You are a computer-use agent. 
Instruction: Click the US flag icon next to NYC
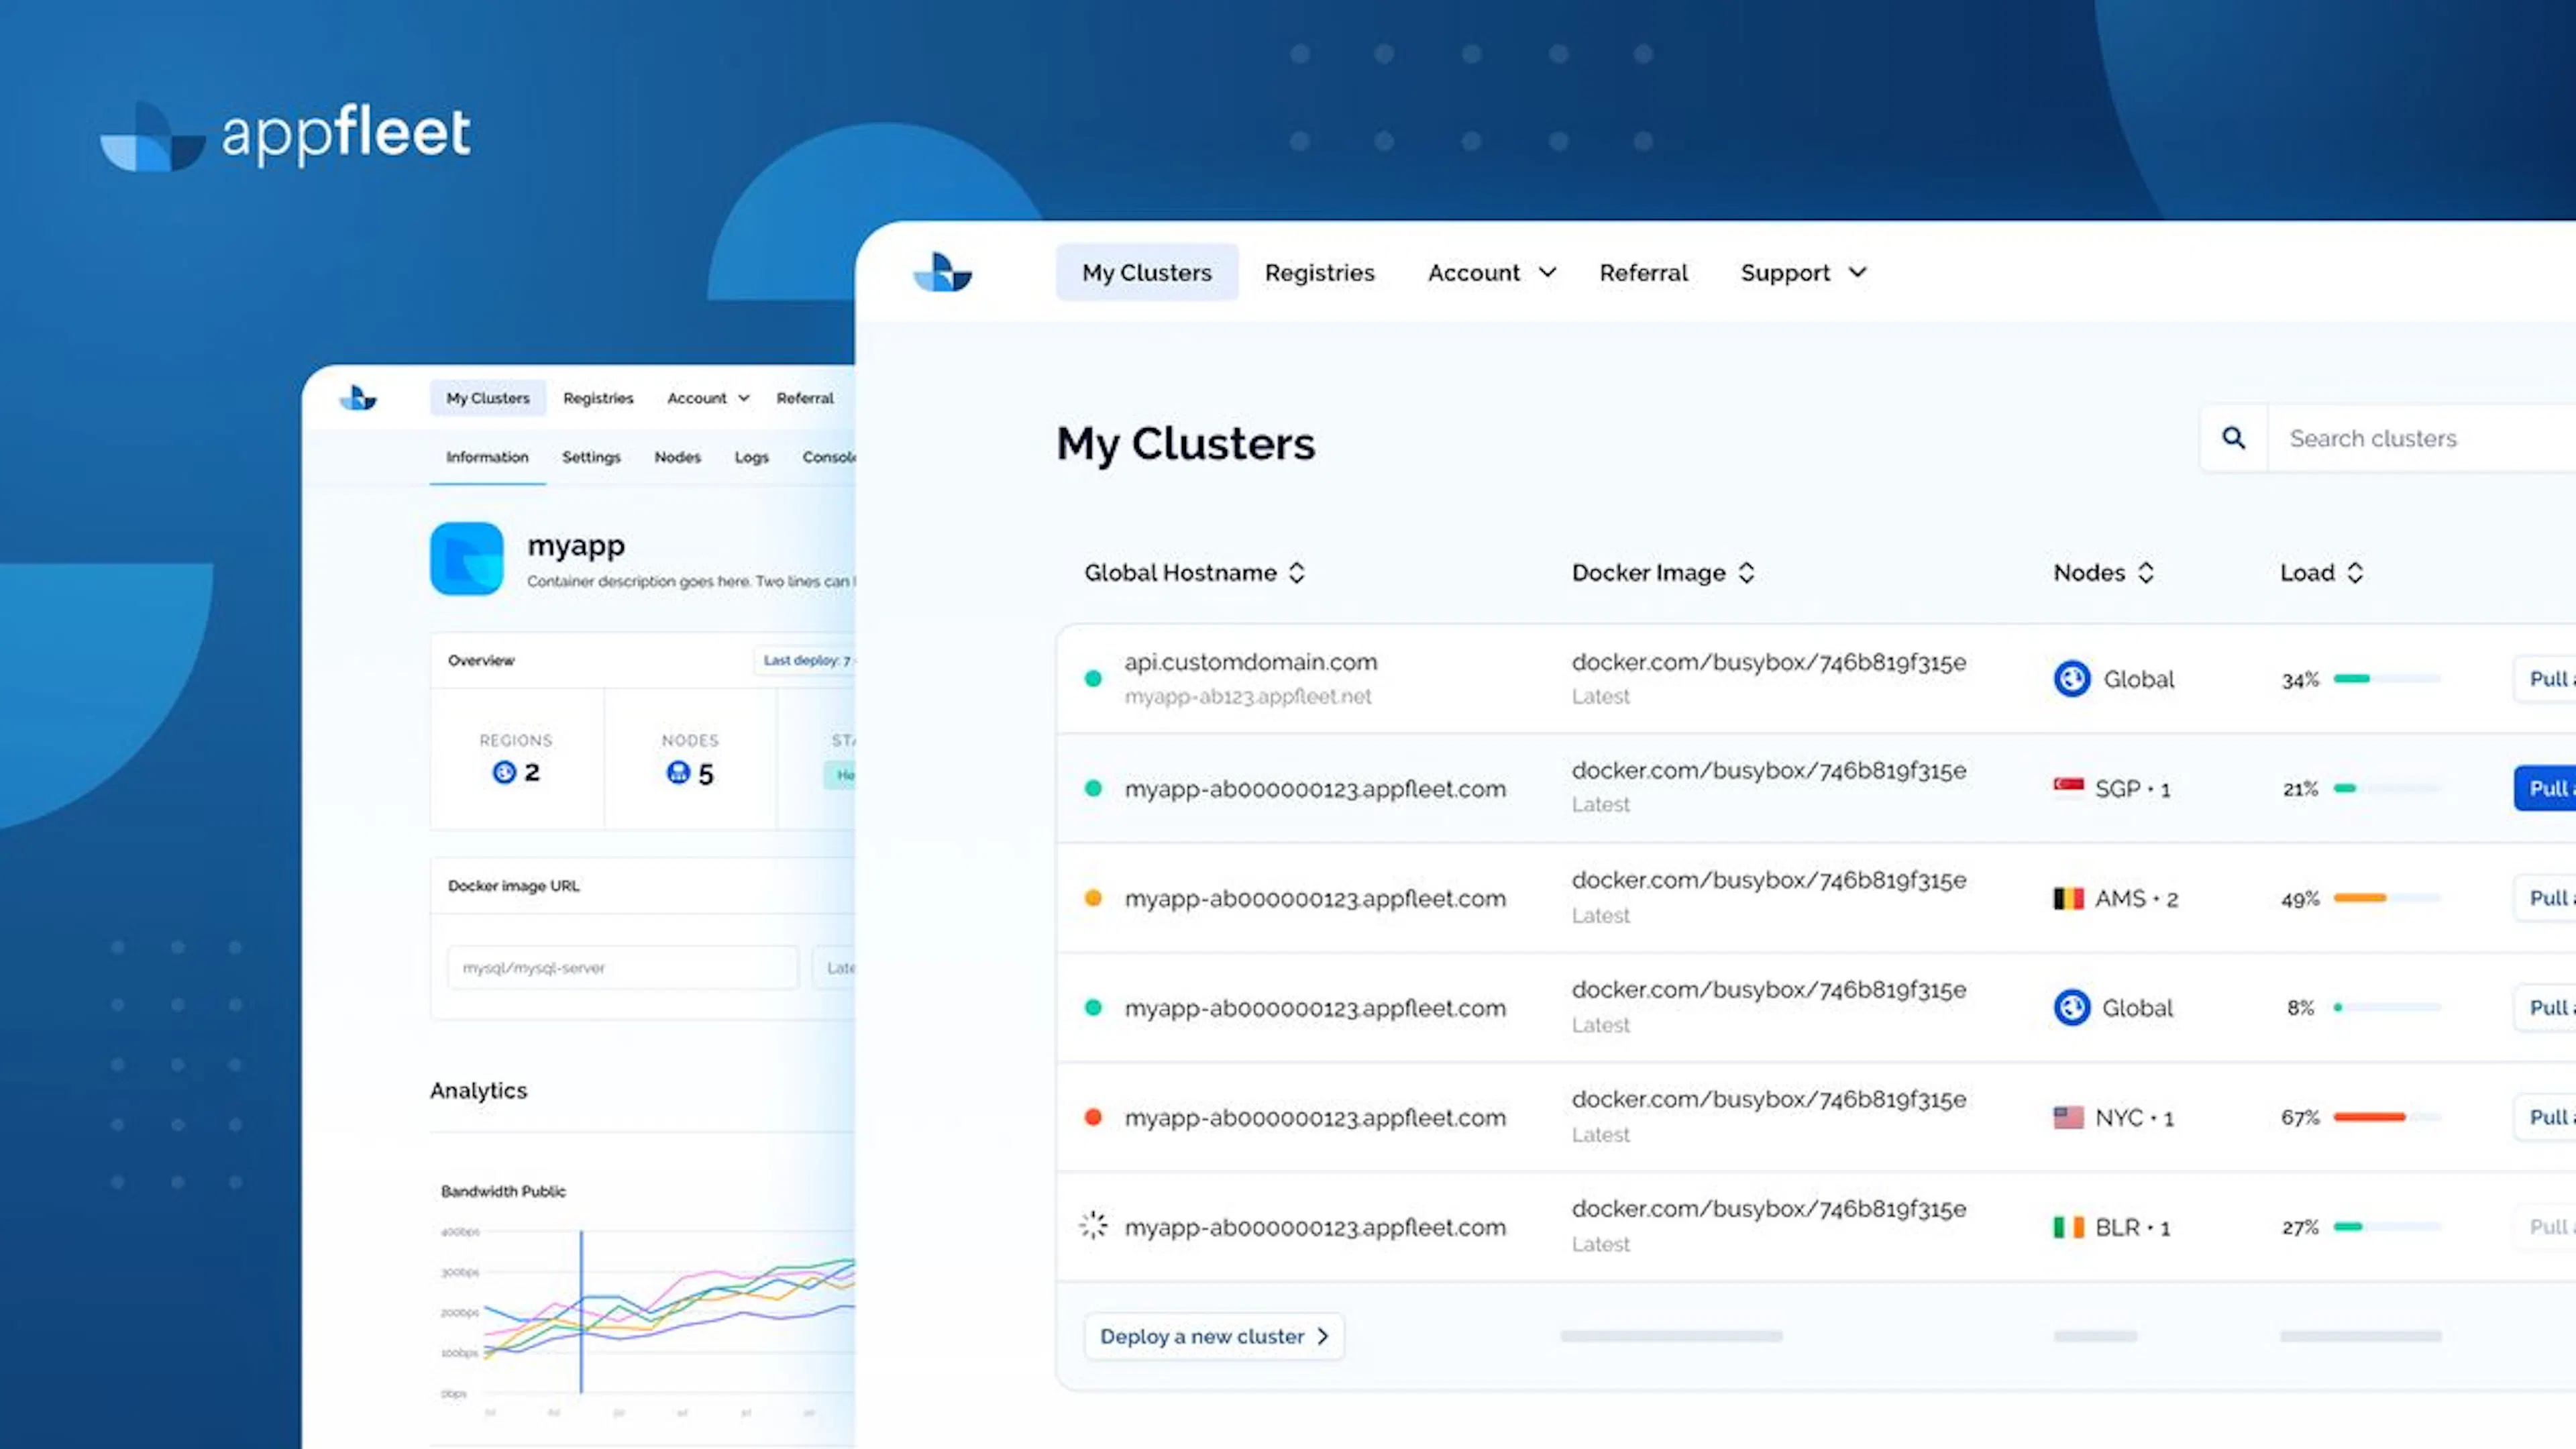tap(2068, 1117)
